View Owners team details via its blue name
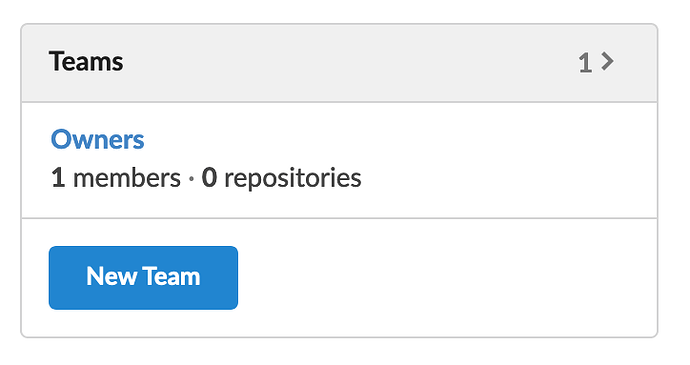 [x=97, y=139]
